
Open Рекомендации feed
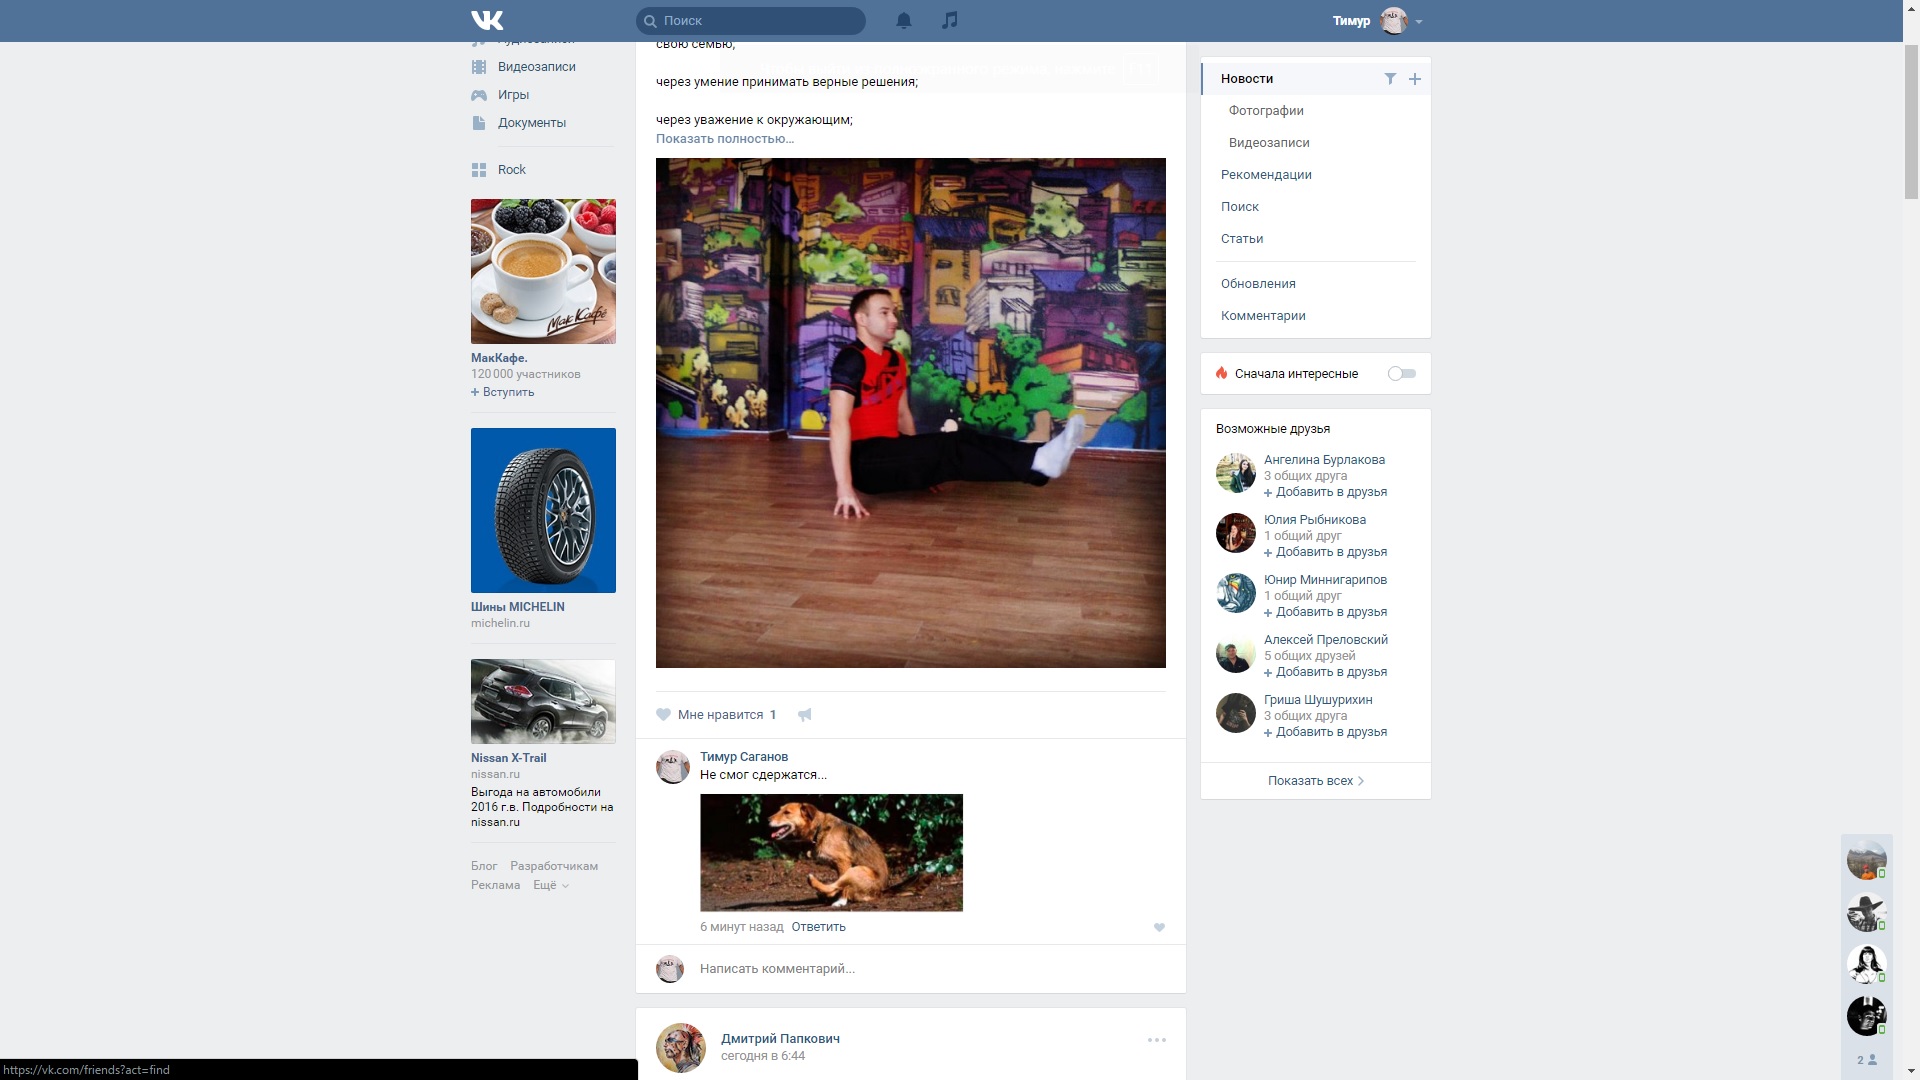(x=1266, y=175)
